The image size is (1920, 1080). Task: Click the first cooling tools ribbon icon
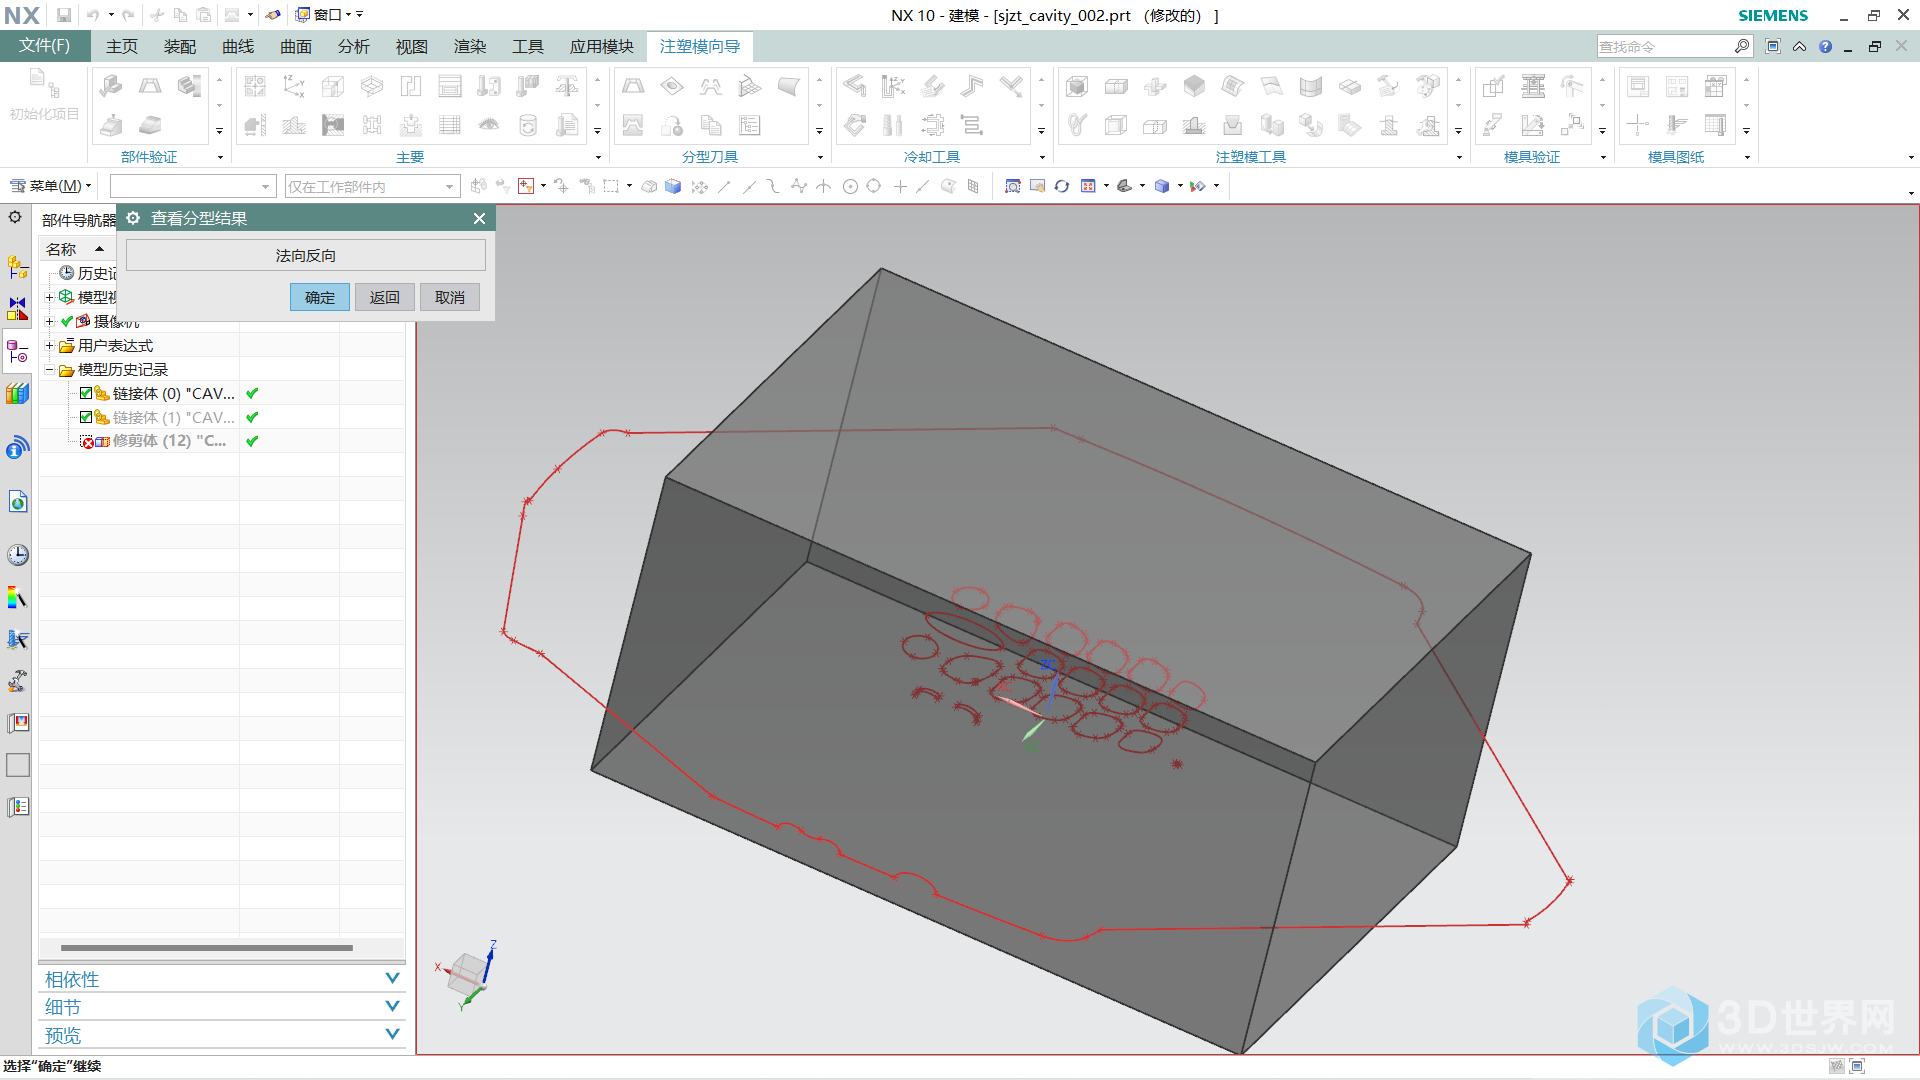pyautogui.click(x=854, y=86)
